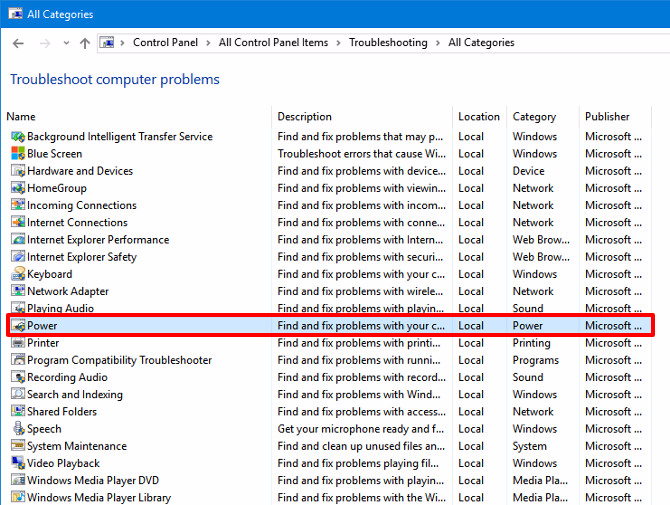
Task: Sort list by Name column header
Action: point(21,116)
